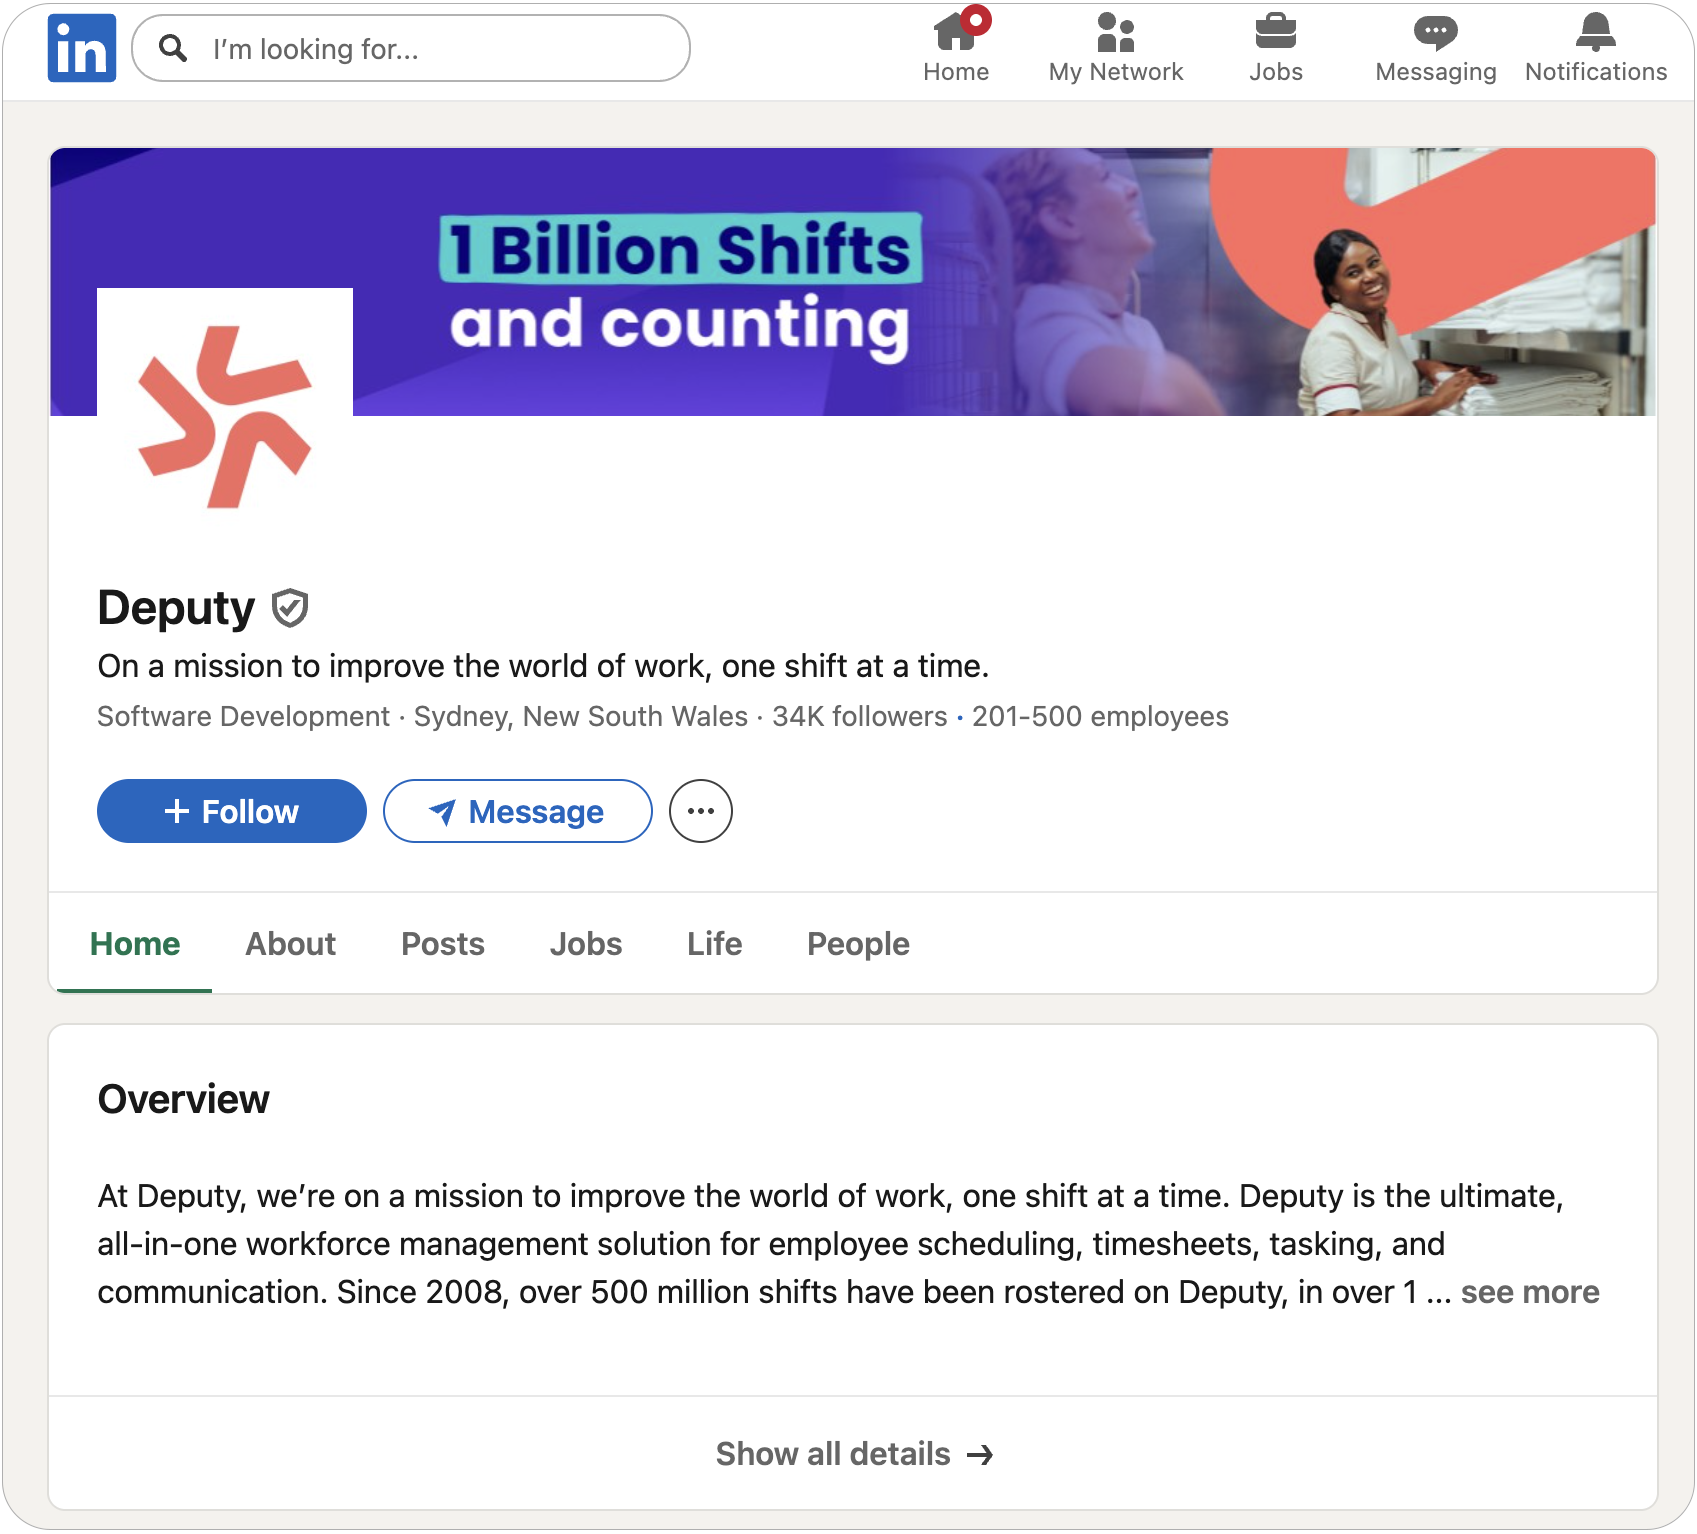Switch to the About tab

point(291,944)
